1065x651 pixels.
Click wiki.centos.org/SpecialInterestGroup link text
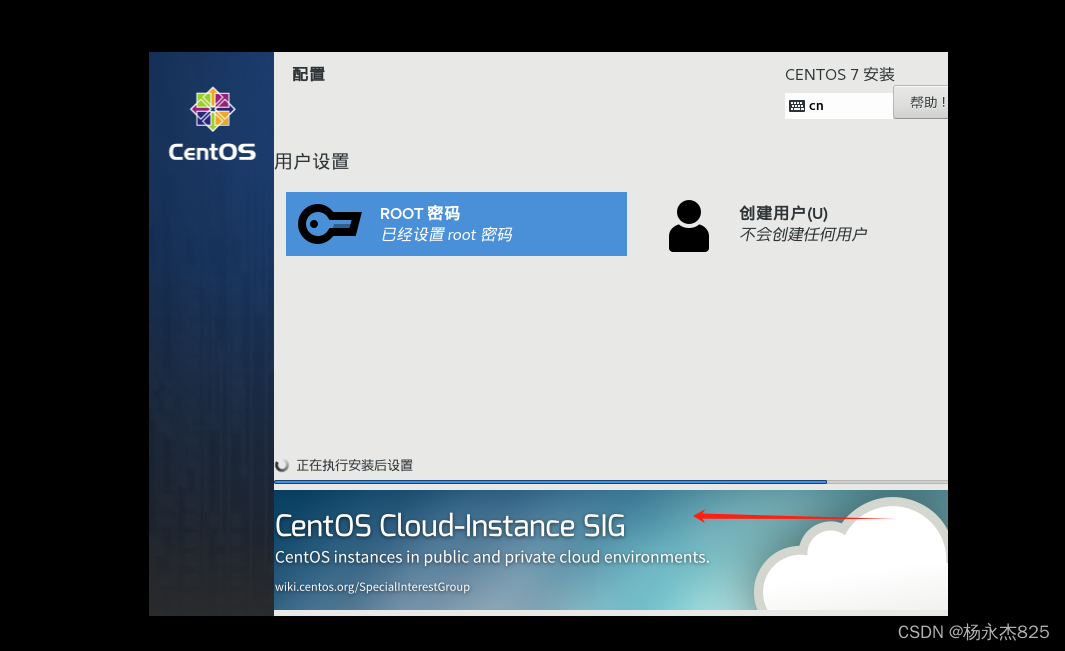point(372,586)
